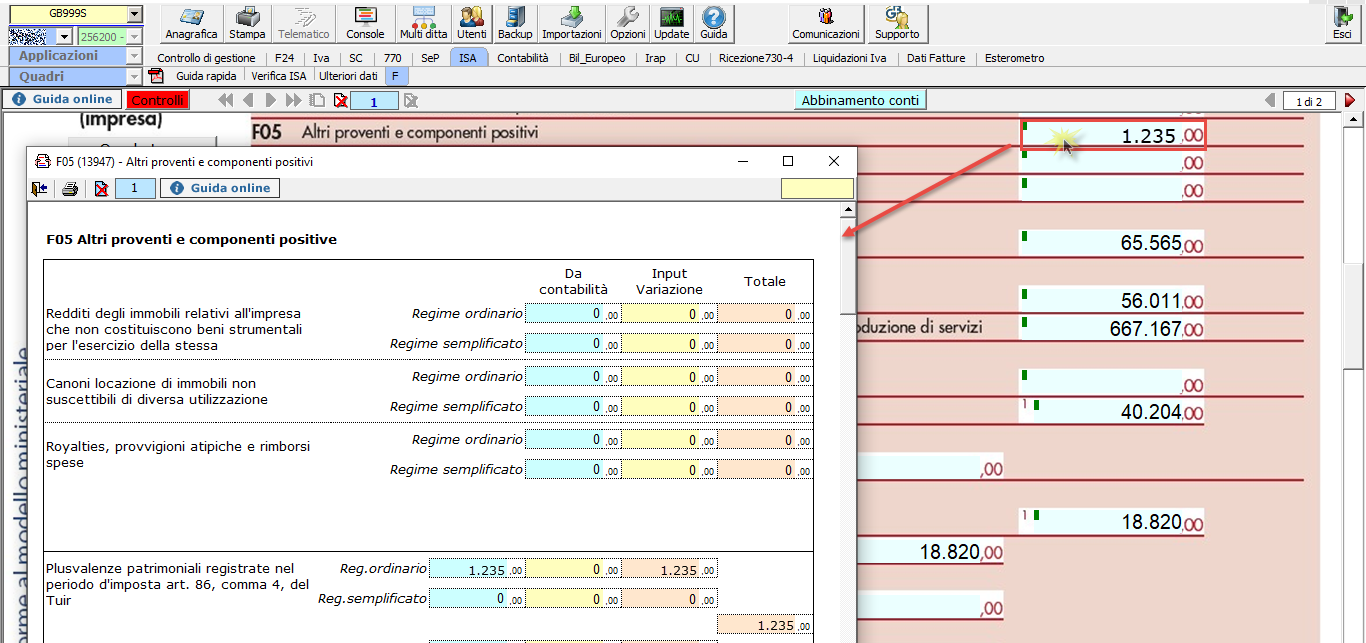Click Input Variazione field for Plusvalenze Reg.semplificato
This screenshot has height=643, width=1366.
(x=573, y=598)
